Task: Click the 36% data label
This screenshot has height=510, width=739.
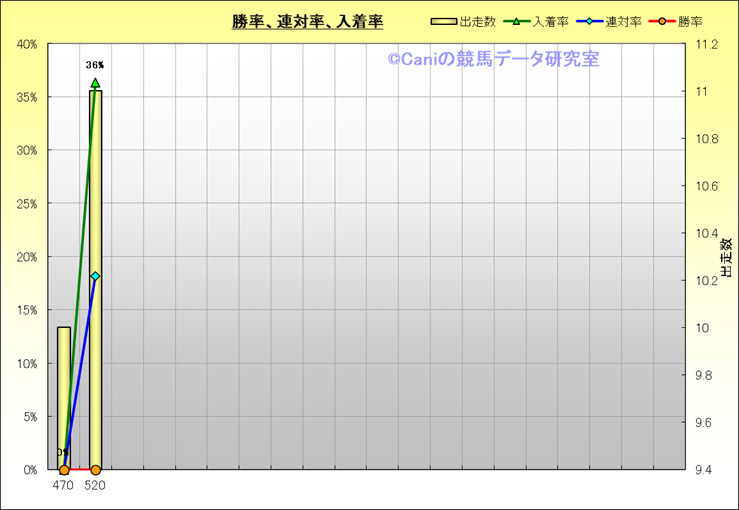Action: [95, 65]
